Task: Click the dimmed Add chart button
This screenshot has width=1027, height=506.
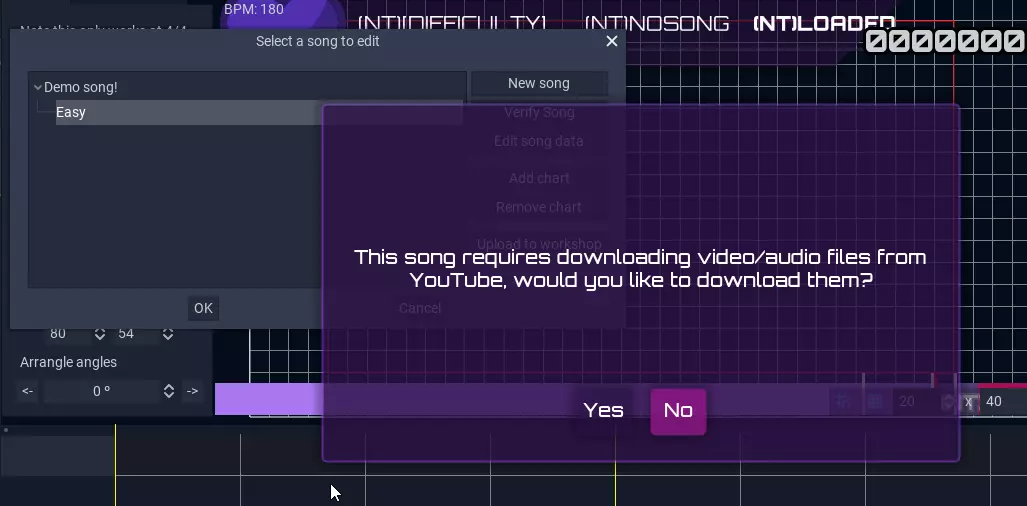Action: tap(539, 178)
